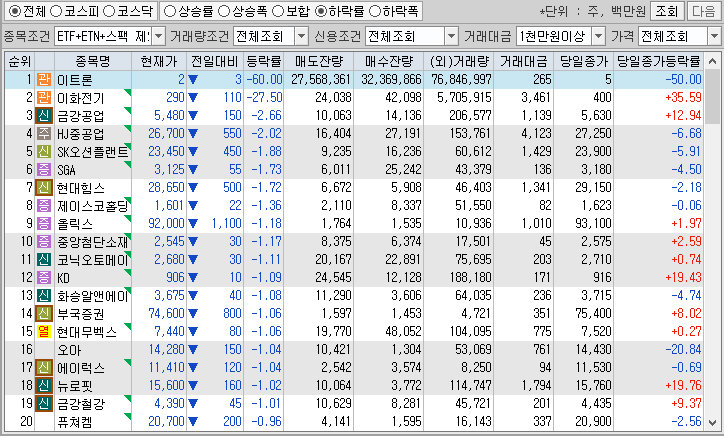This screenshot has height=436, width=724.
Task: Click the 주 badge beside HJ중공업
Action: point(44,133)
